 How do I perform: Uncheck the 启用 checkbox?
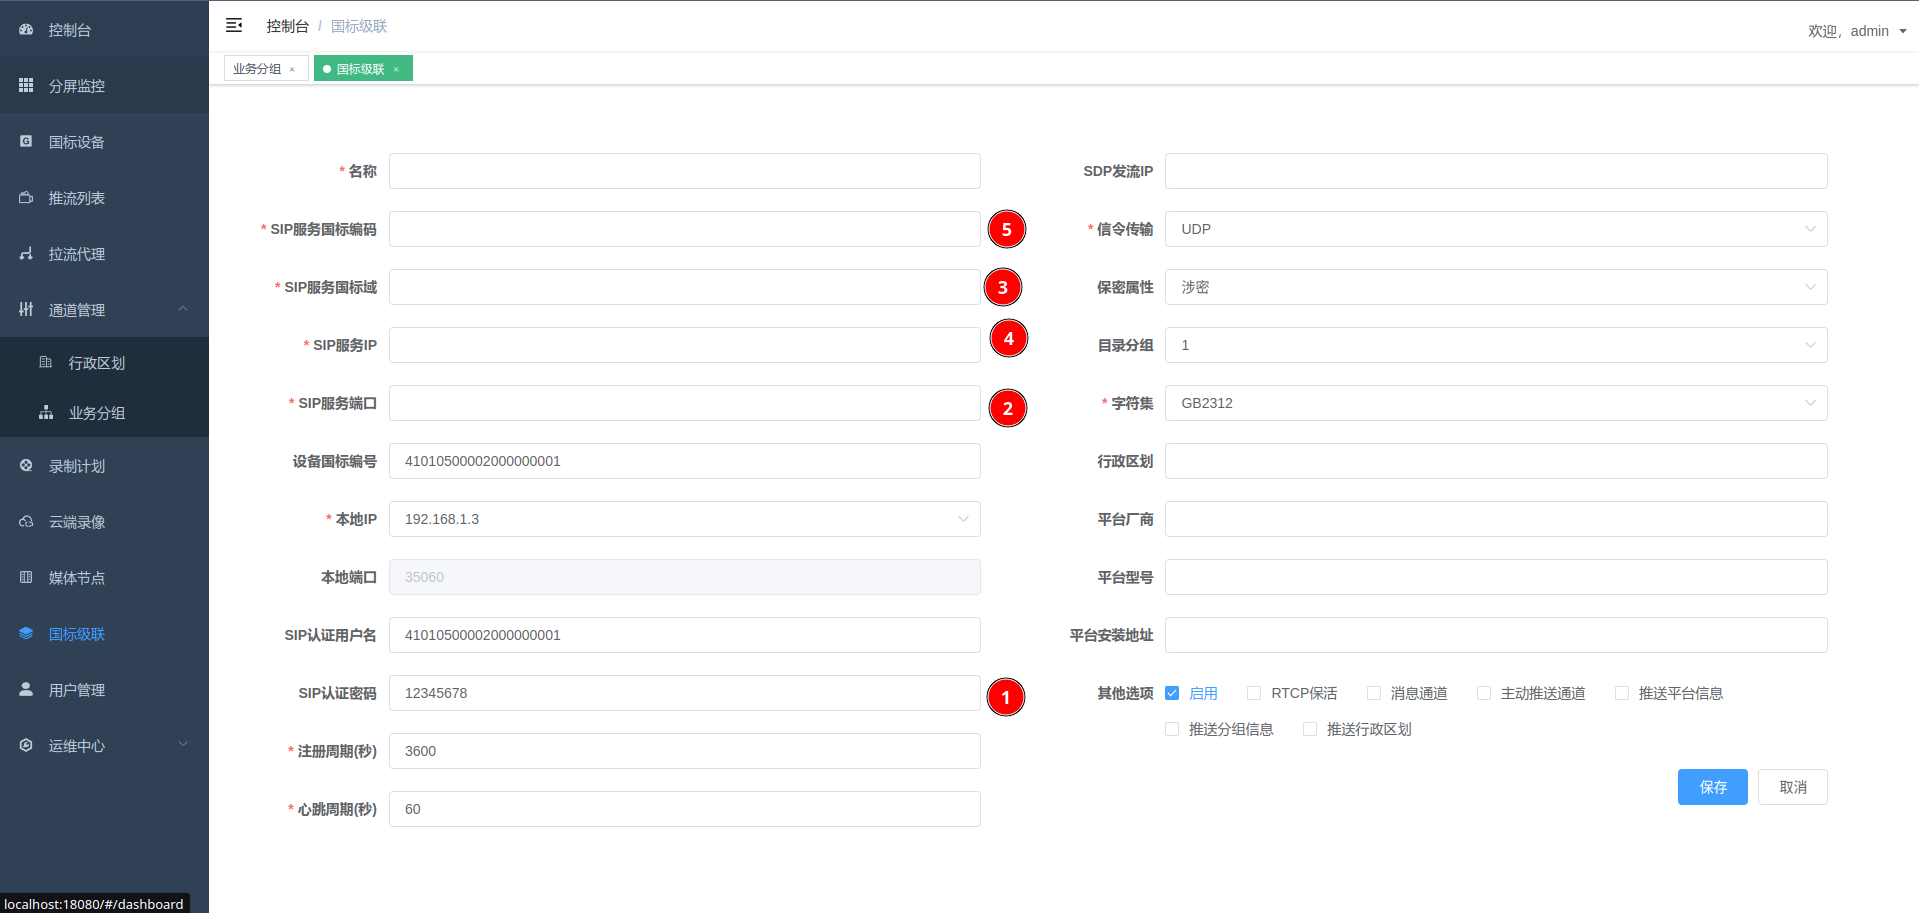point(1172,693)
